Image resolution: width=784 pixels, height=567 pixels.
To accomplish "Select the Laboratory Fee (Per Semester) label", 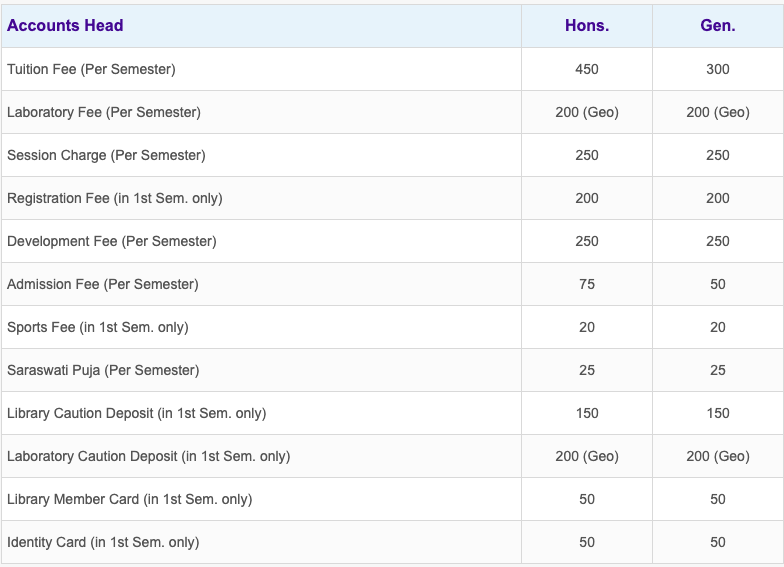I will point(104,112).
